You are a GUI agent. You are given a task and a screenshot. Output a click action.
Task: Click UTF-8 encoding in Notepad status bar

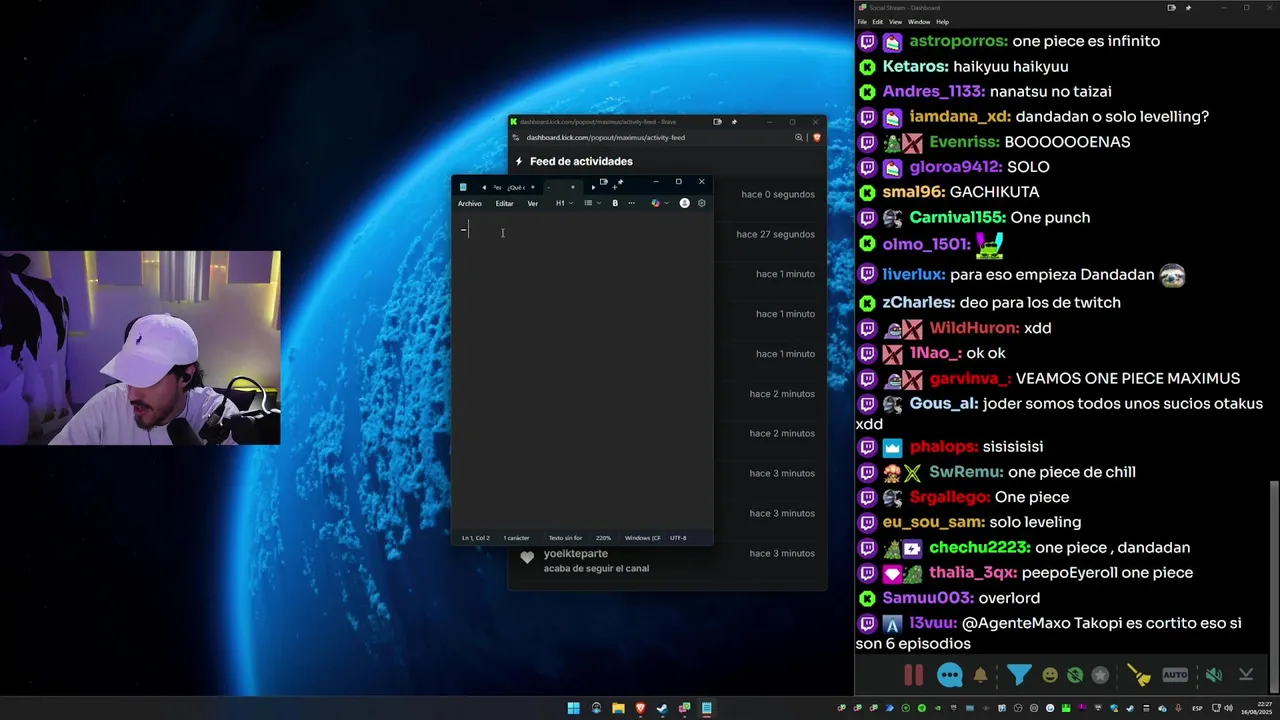(x=678, y=538)
